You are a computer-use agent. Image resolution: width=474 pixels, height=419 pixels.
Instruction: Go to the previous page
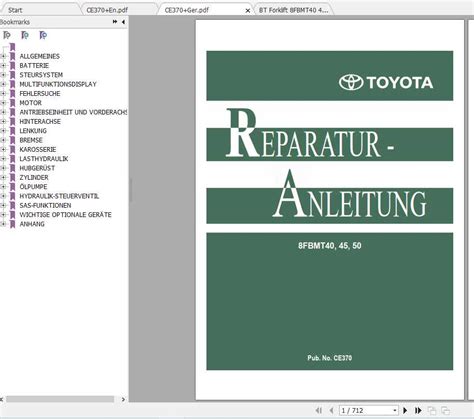click(331, 410)
